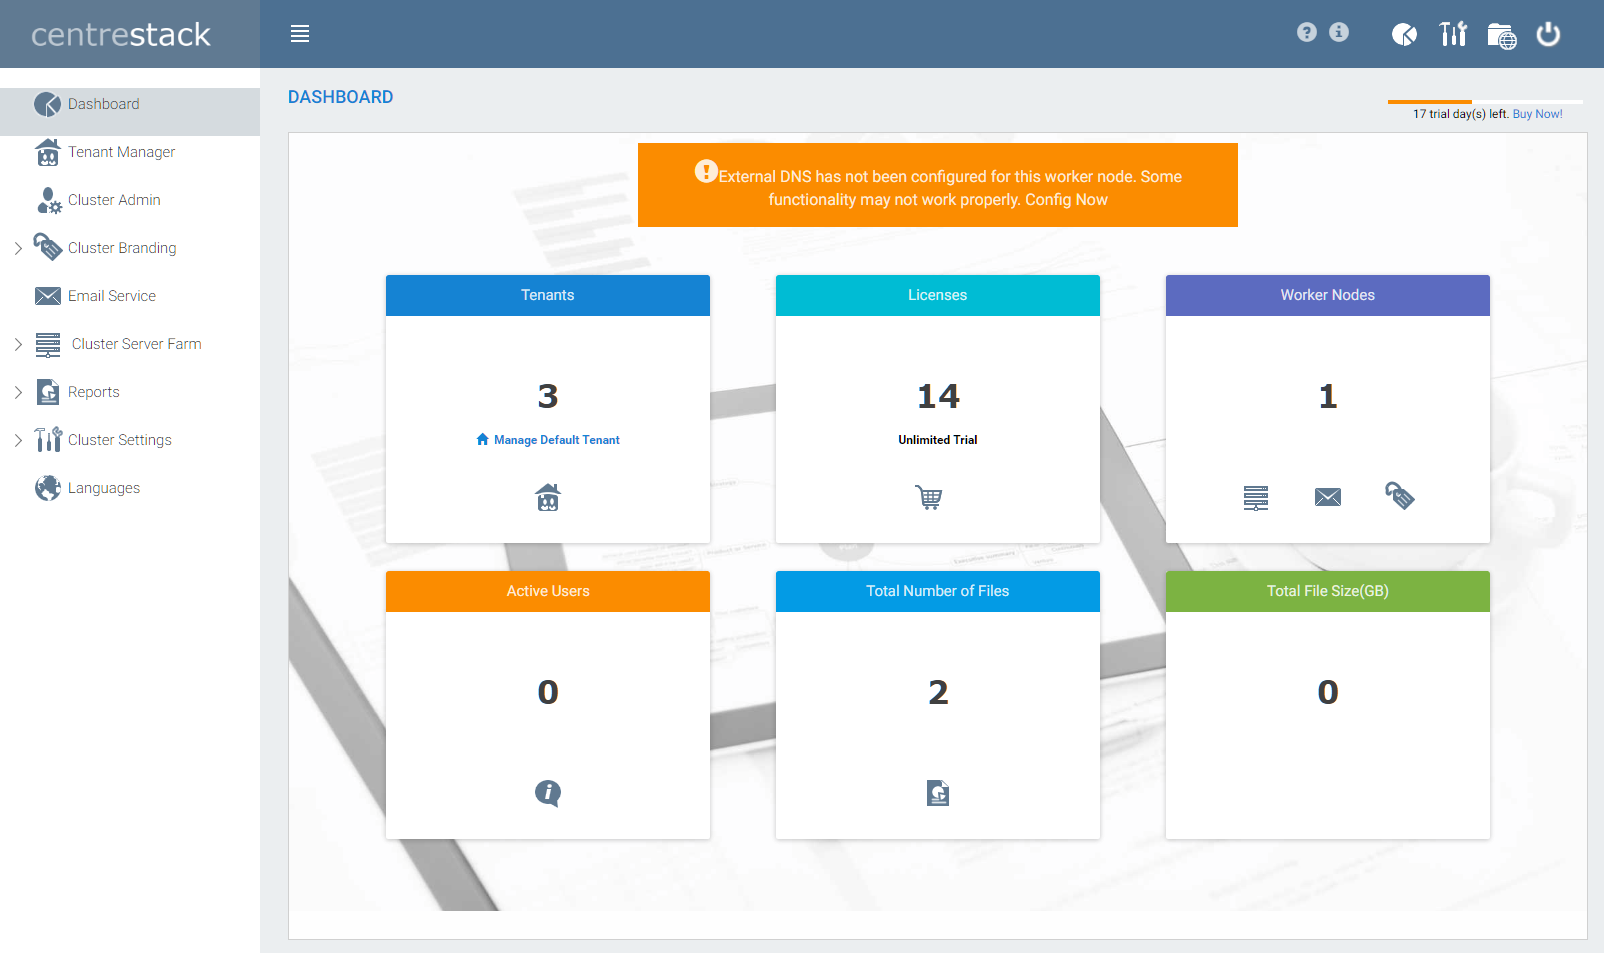Click the Active Users card header
This screenshot has width=1604, height=953.
[548, 591]
